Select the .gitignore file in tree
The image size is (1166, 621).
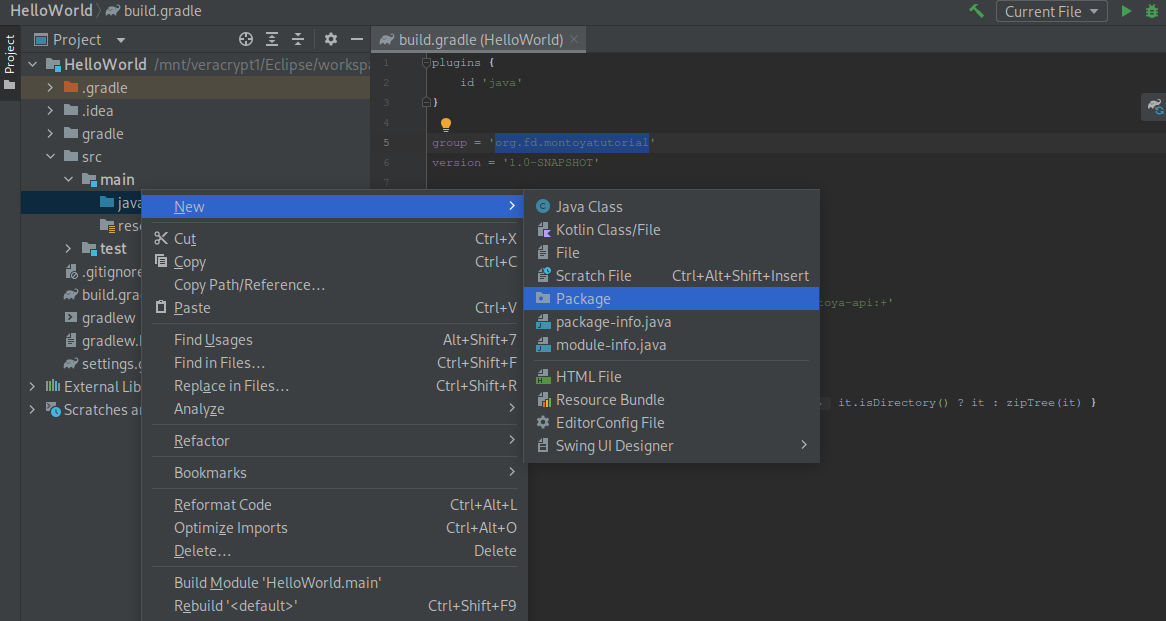pyautogui.click(x=110, y=272)
